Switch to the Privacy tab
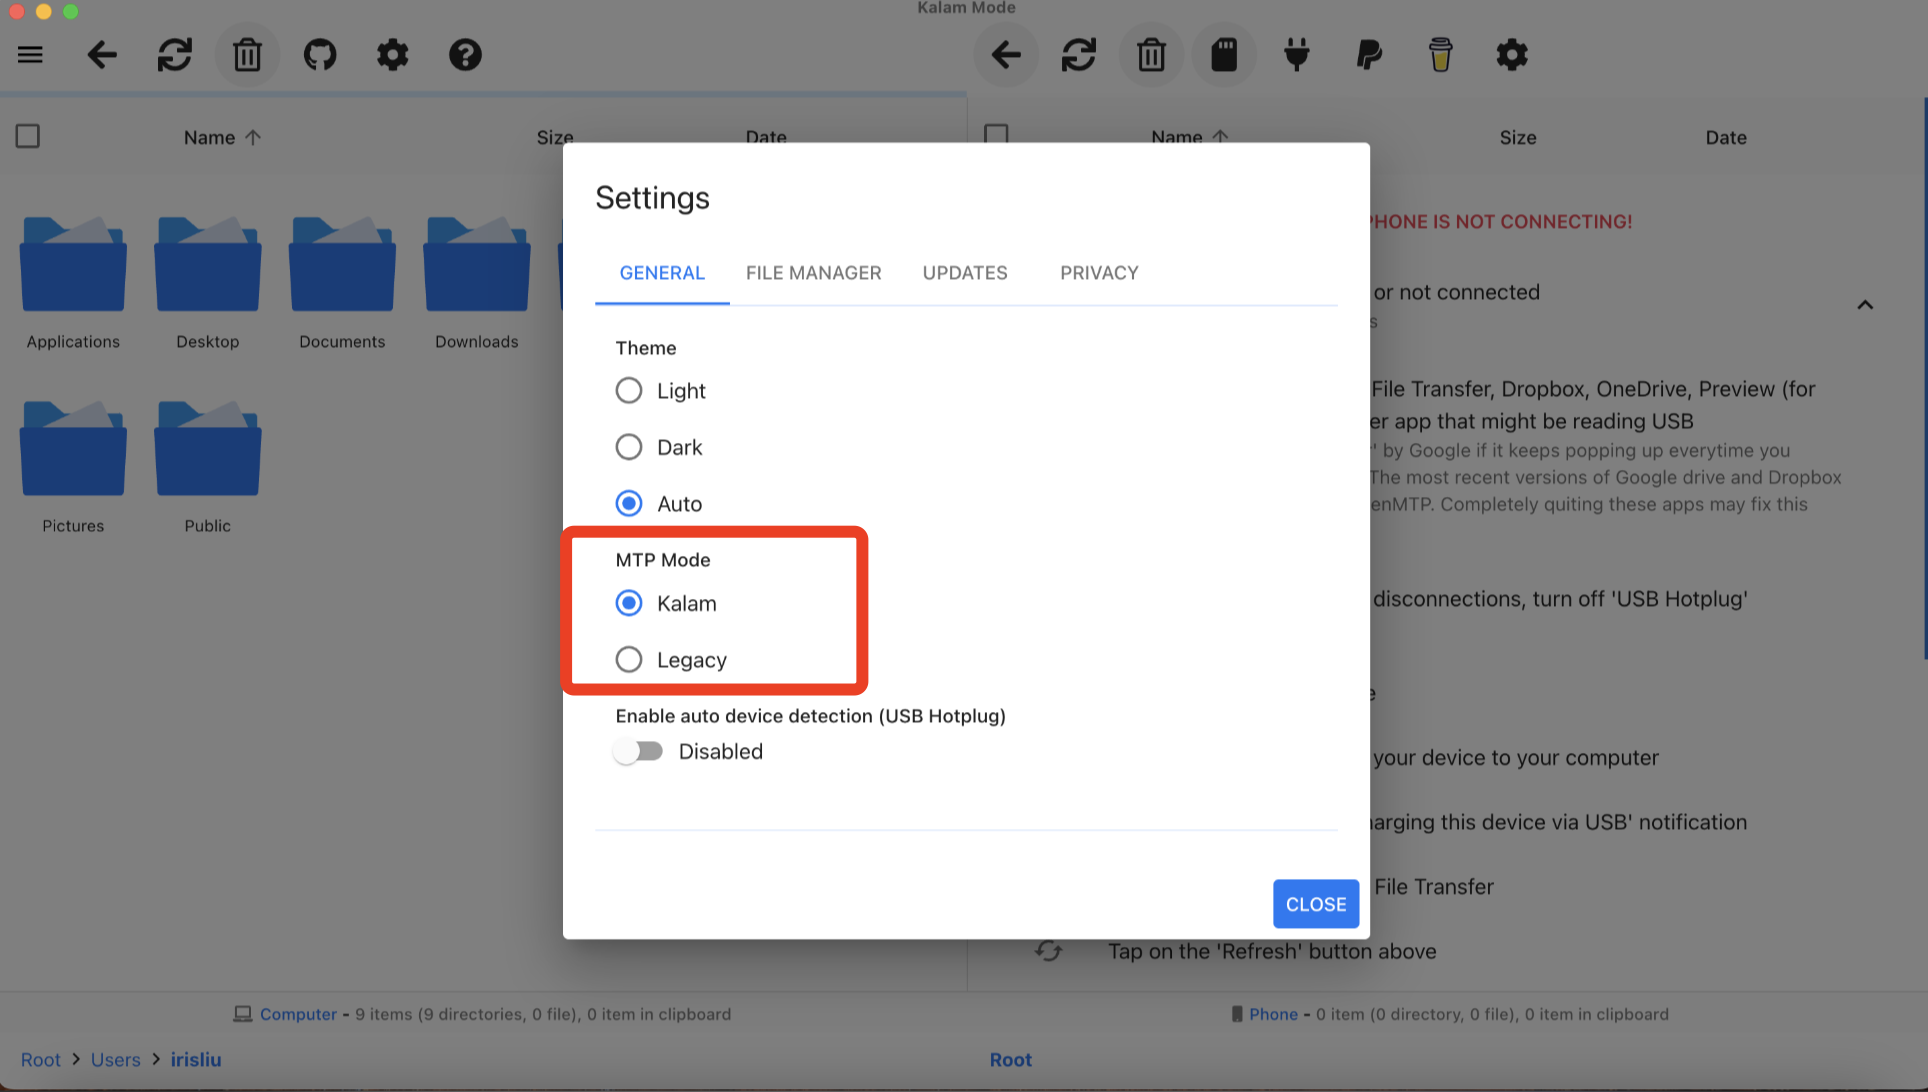The image size is (1928, 1092). tap(1099, 273)
